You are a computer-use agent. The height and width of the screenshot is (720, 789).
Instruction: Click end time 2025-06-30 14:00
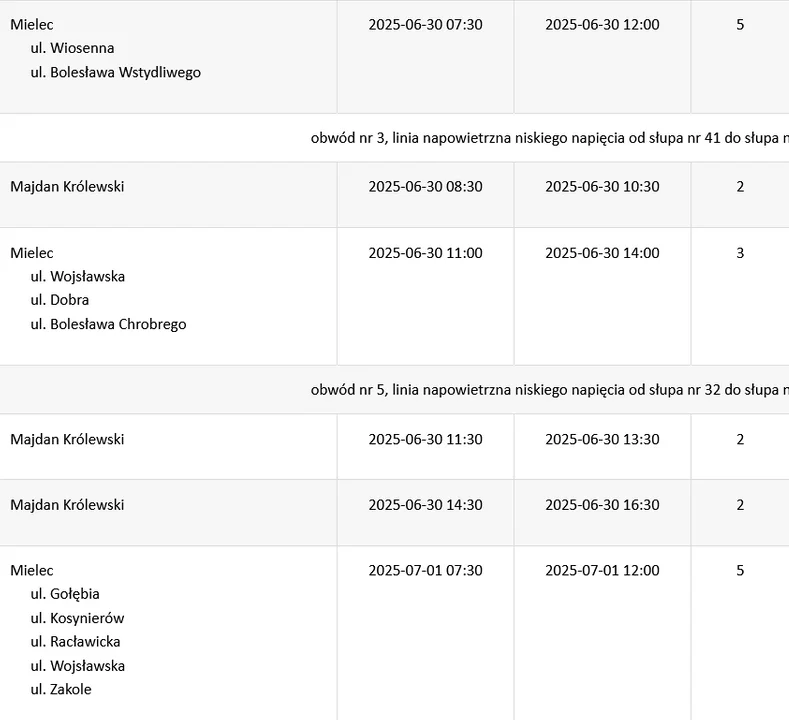602,253
